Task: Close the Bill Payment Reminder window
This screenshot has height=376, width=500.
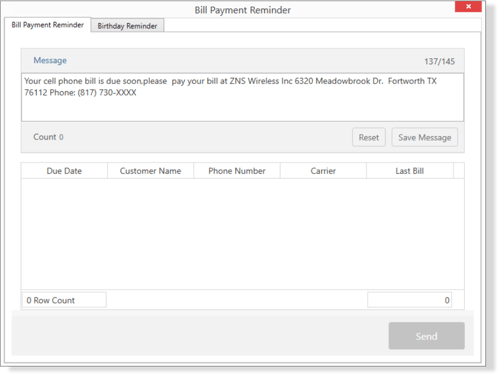Action: (x=468, y=6)
